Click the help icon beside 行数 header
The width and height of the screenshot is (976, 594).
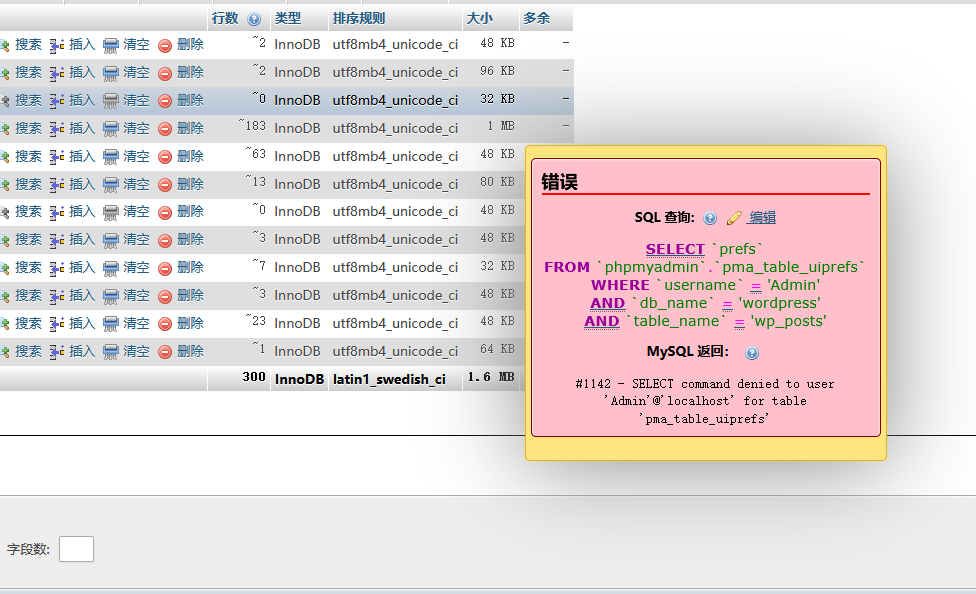pyautogui.click(x=254, y=19)
